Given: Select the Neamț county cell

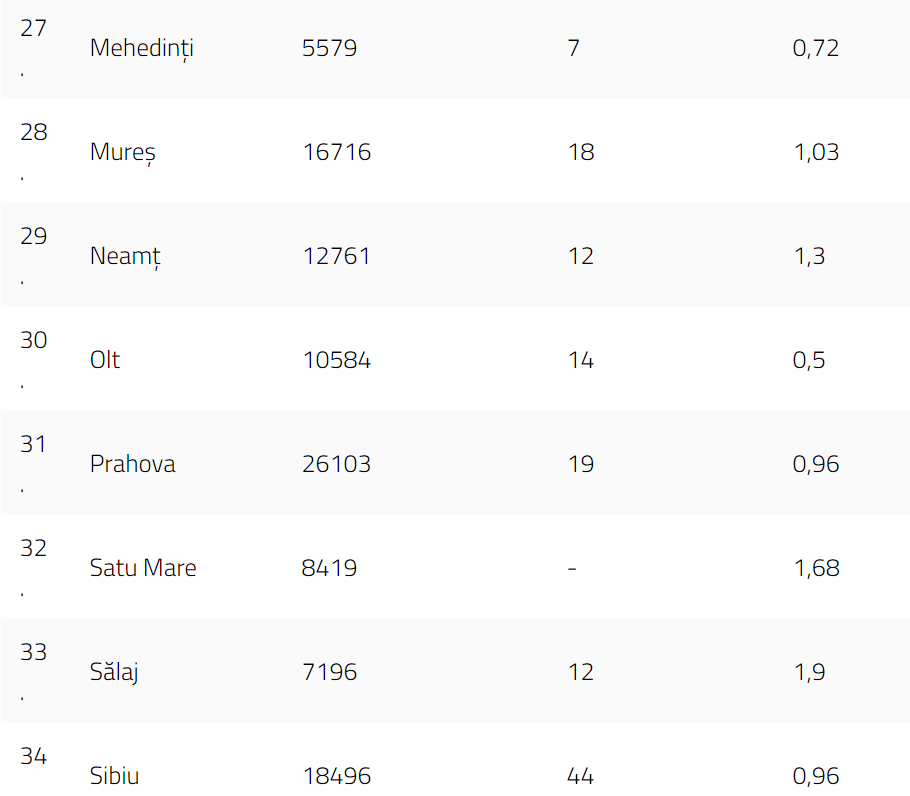Looking at the screenshot, I should pos(125,256).
